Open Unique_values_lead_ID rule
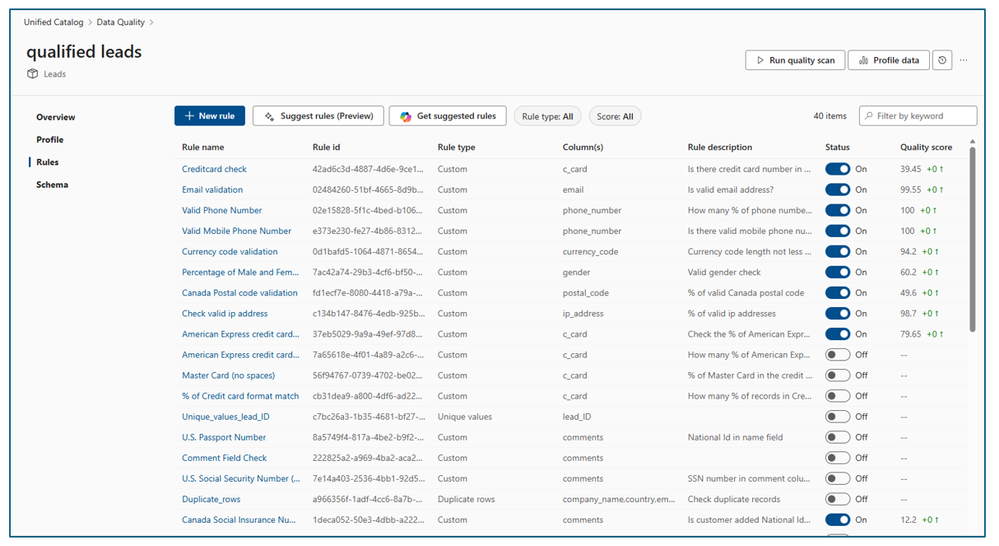The height and width of the screenshot is (546, 999). pos(226,417)
